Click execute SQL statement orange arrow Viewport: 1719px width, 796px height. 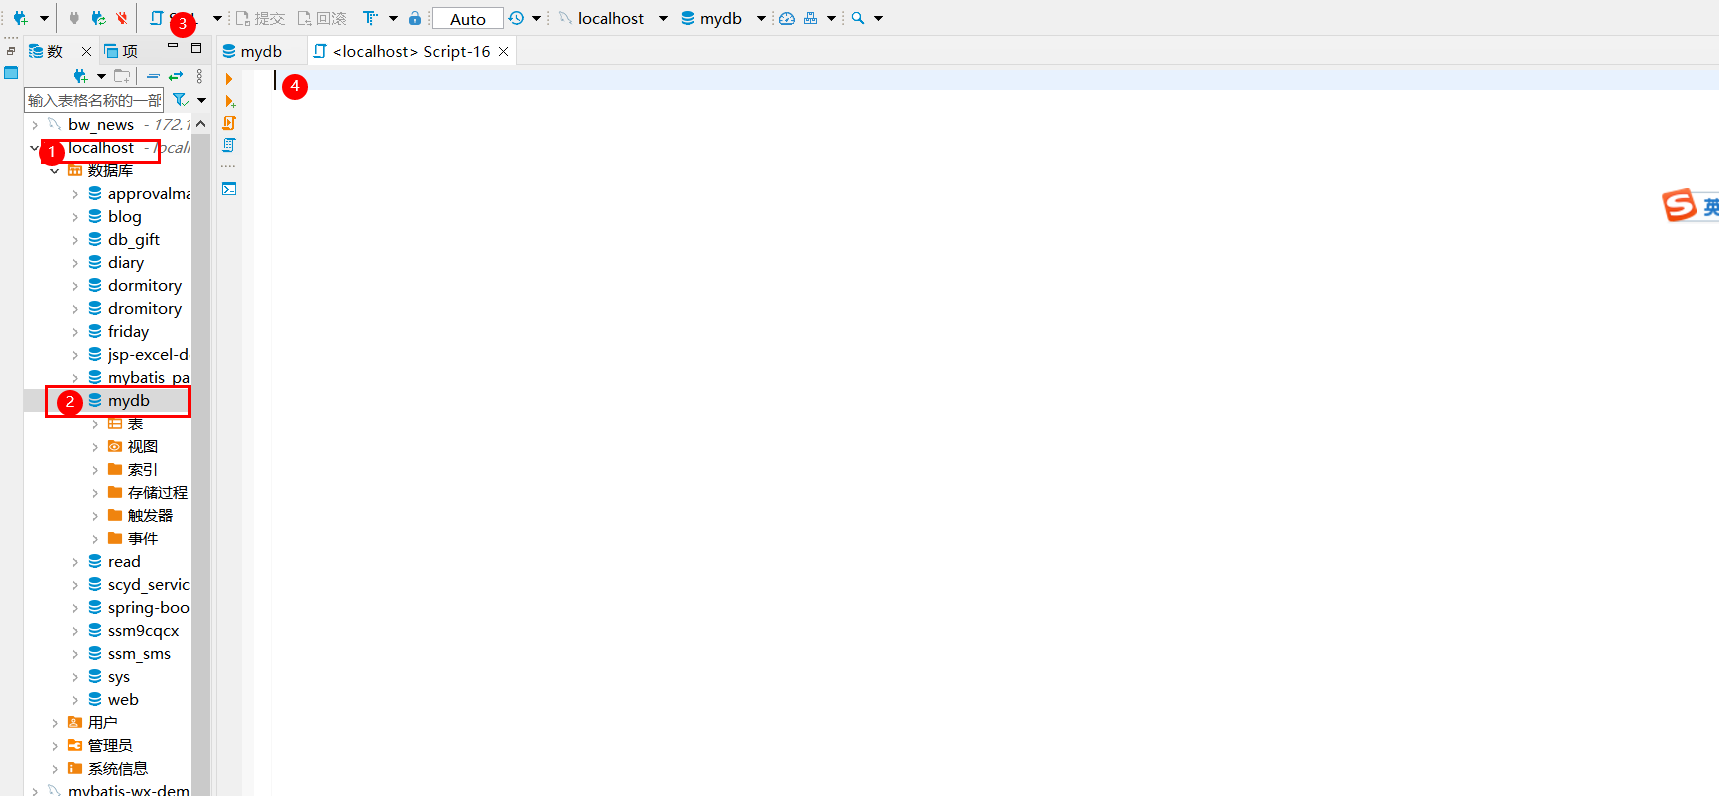(229, 79)
